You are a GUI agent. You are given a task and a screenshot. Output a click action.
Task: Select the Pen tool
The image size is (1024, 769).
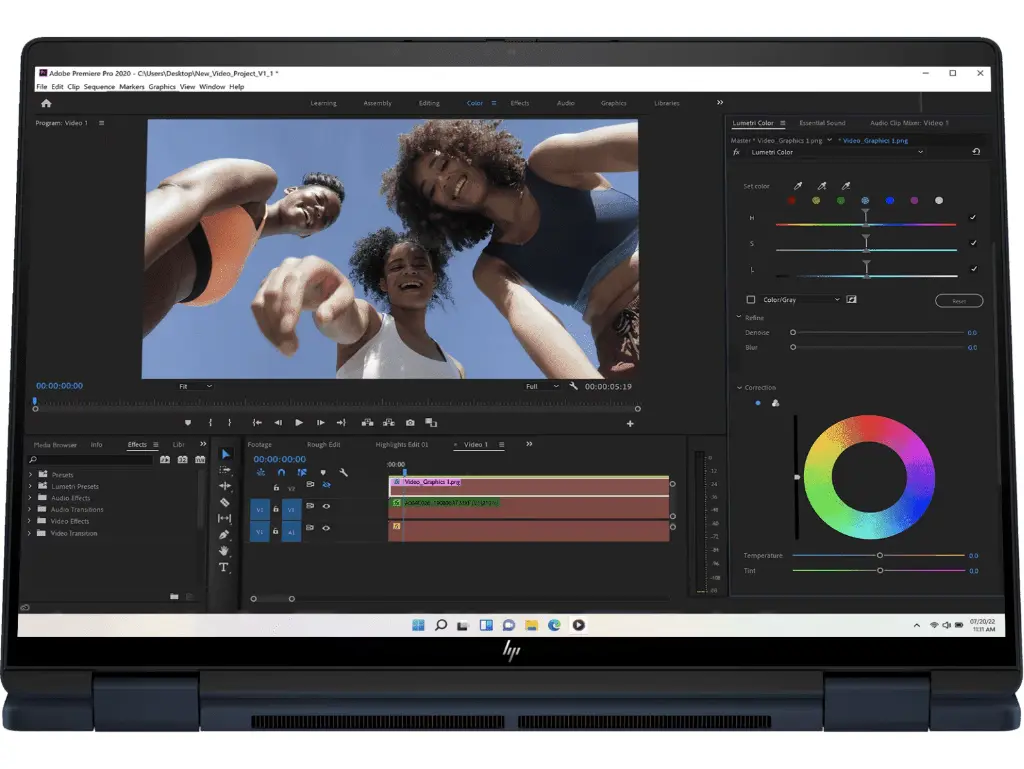click(224, 535)
